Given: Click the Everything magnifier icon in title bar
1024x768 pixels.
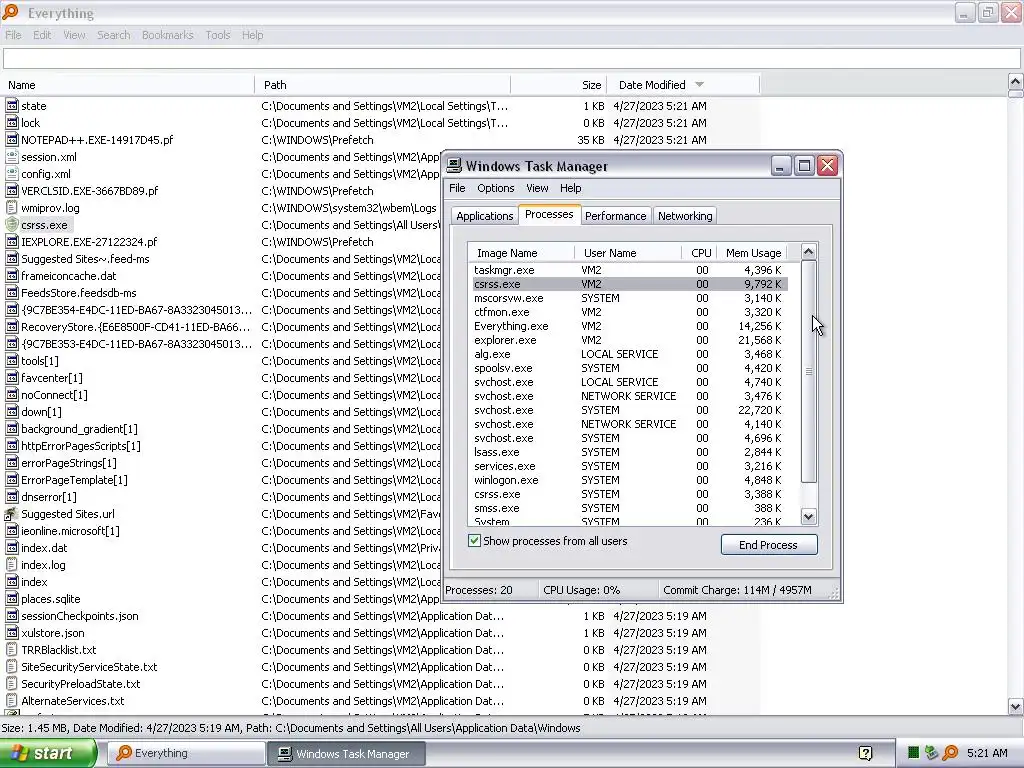Looking at the screenshot, I should [x=10, y=12].
